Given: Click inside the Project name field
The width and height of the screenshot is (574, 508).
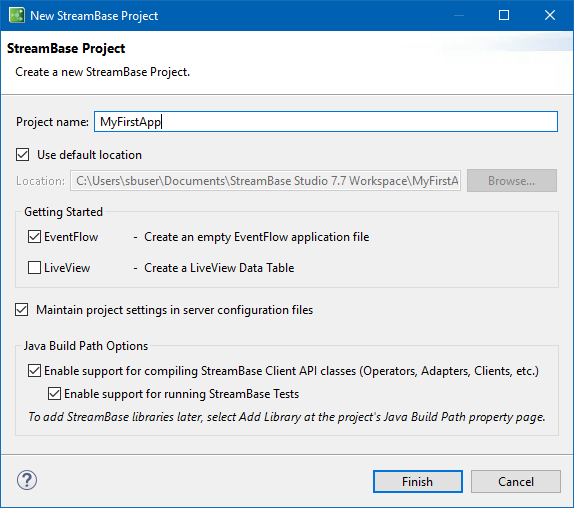Looking at the screenshot, I should tap(326, 122).
